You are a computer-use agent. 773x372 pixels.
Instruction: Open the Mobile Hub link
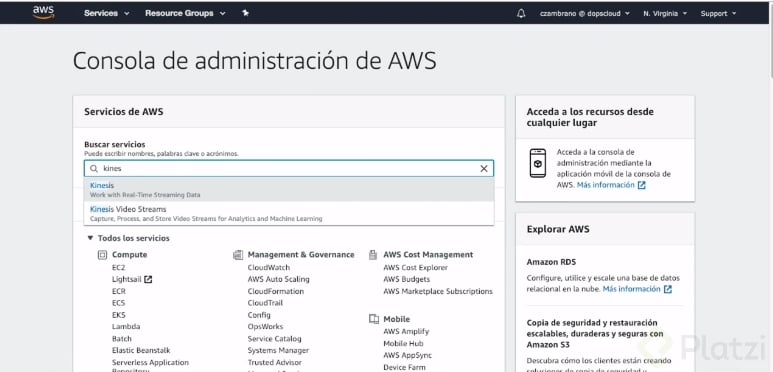coord(403,343)
